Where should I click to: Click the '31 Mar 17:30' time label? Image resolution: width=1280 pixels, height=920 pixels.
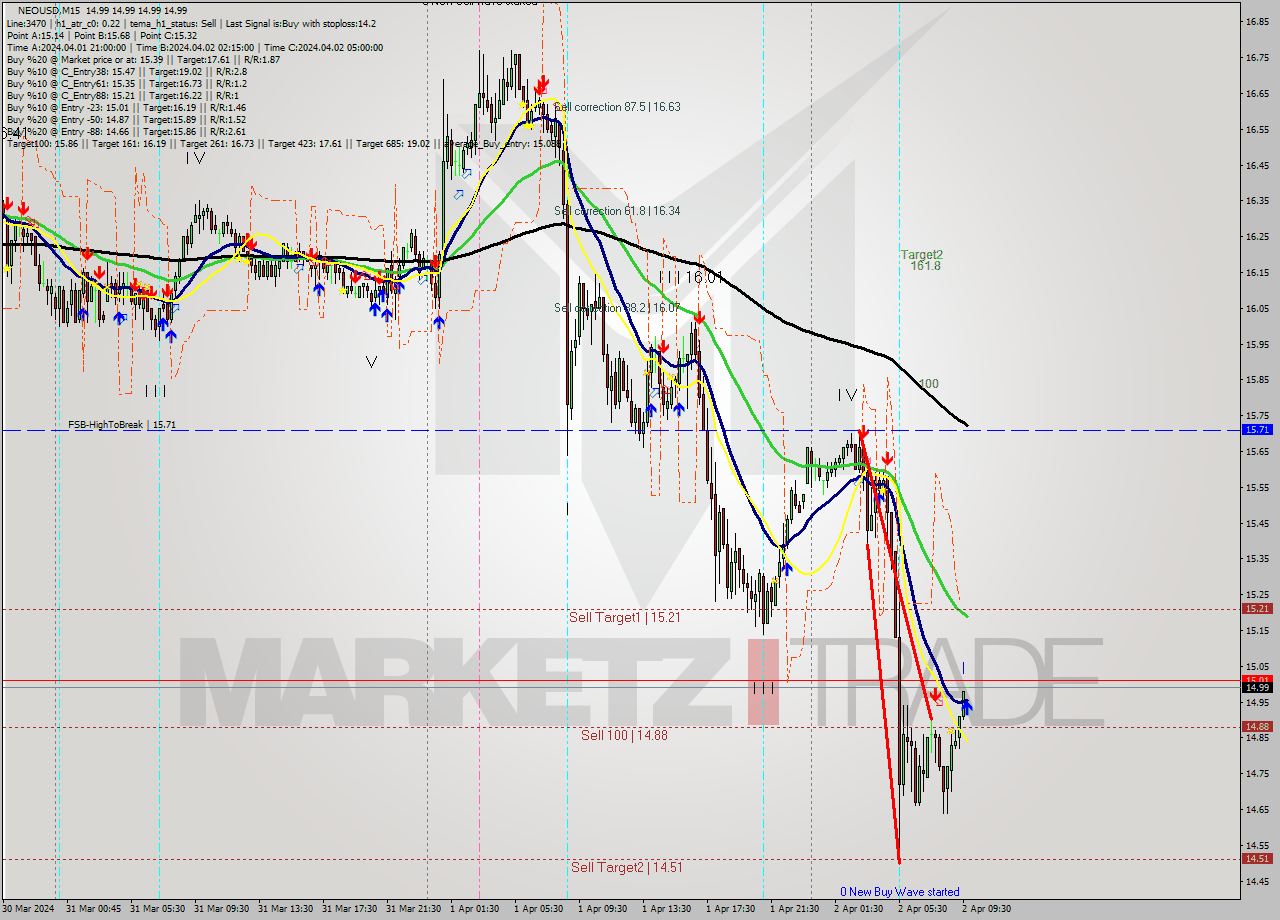(x=349, y=909)
